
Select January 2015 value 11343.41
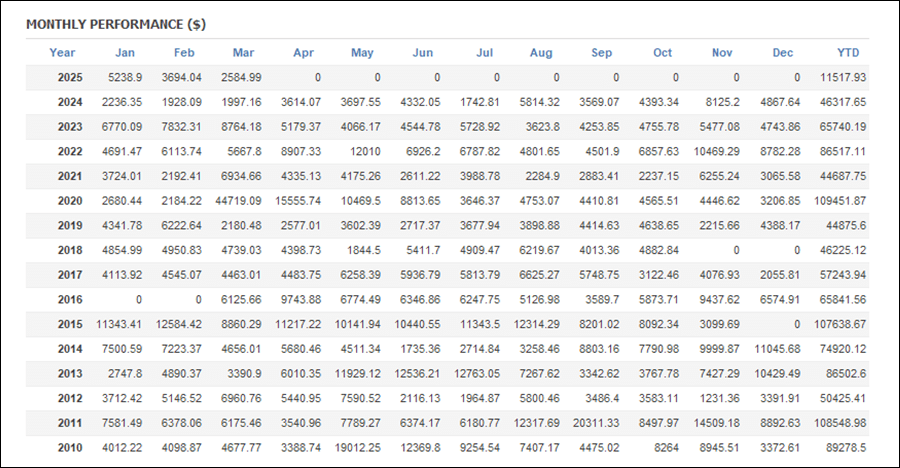119,324
